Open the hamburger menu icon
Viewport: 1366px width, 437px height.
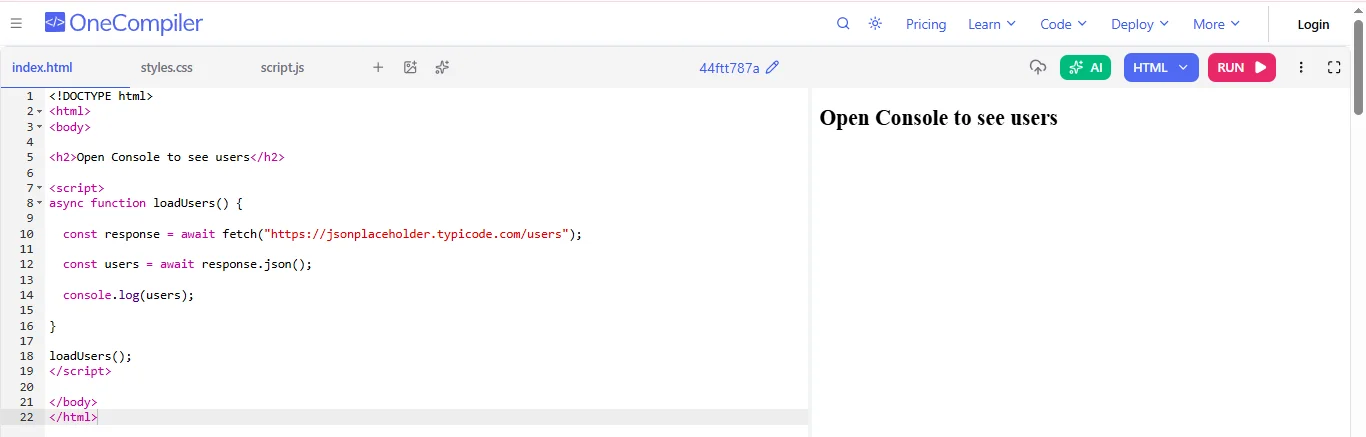16,23
